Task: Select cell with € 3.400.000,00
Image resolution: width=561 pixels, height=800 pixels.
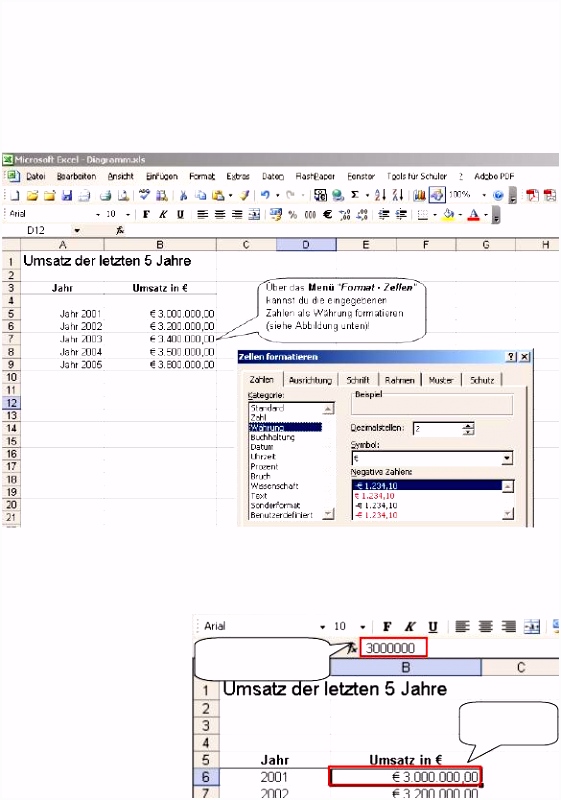Action: [160, 339]
